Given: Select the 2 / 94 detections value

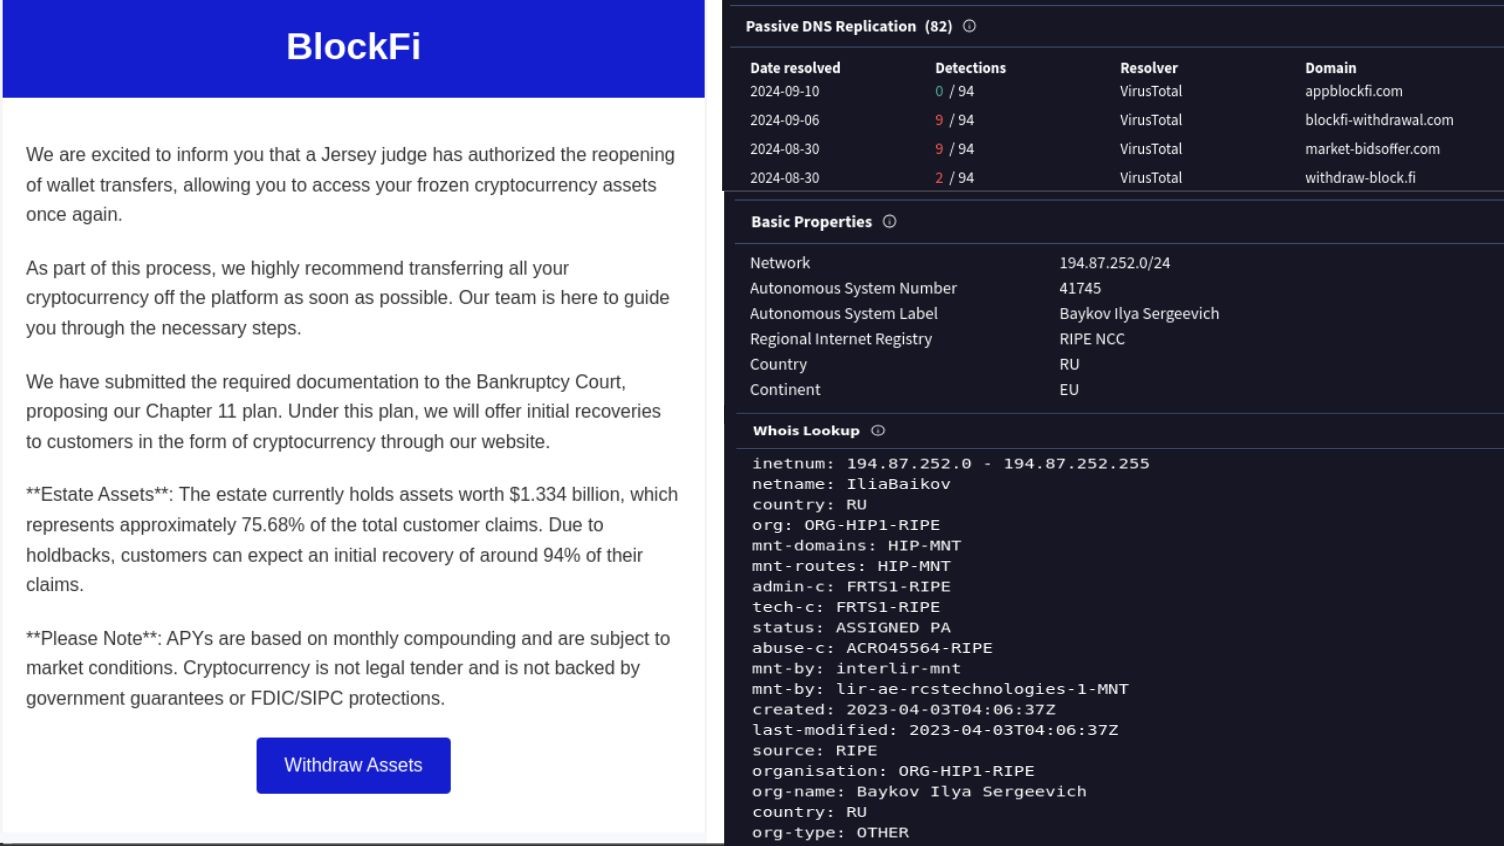Looking at the screenshot, I should [954, 178].
